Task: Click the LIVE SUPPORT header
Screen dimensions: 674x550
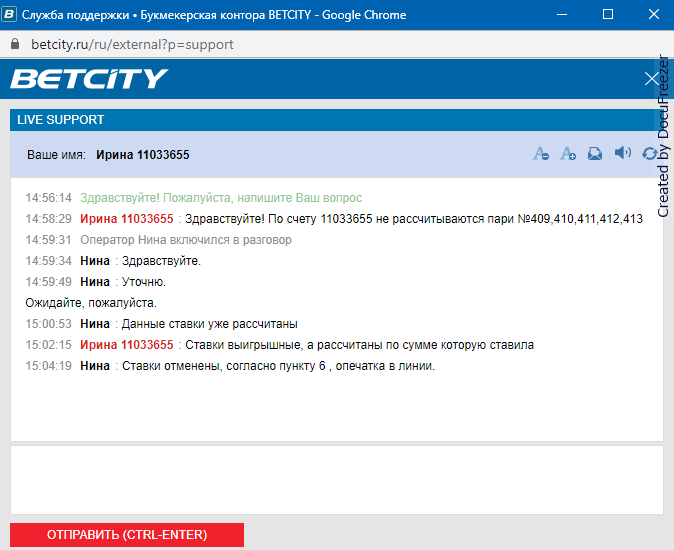Action: pos(61,119)
